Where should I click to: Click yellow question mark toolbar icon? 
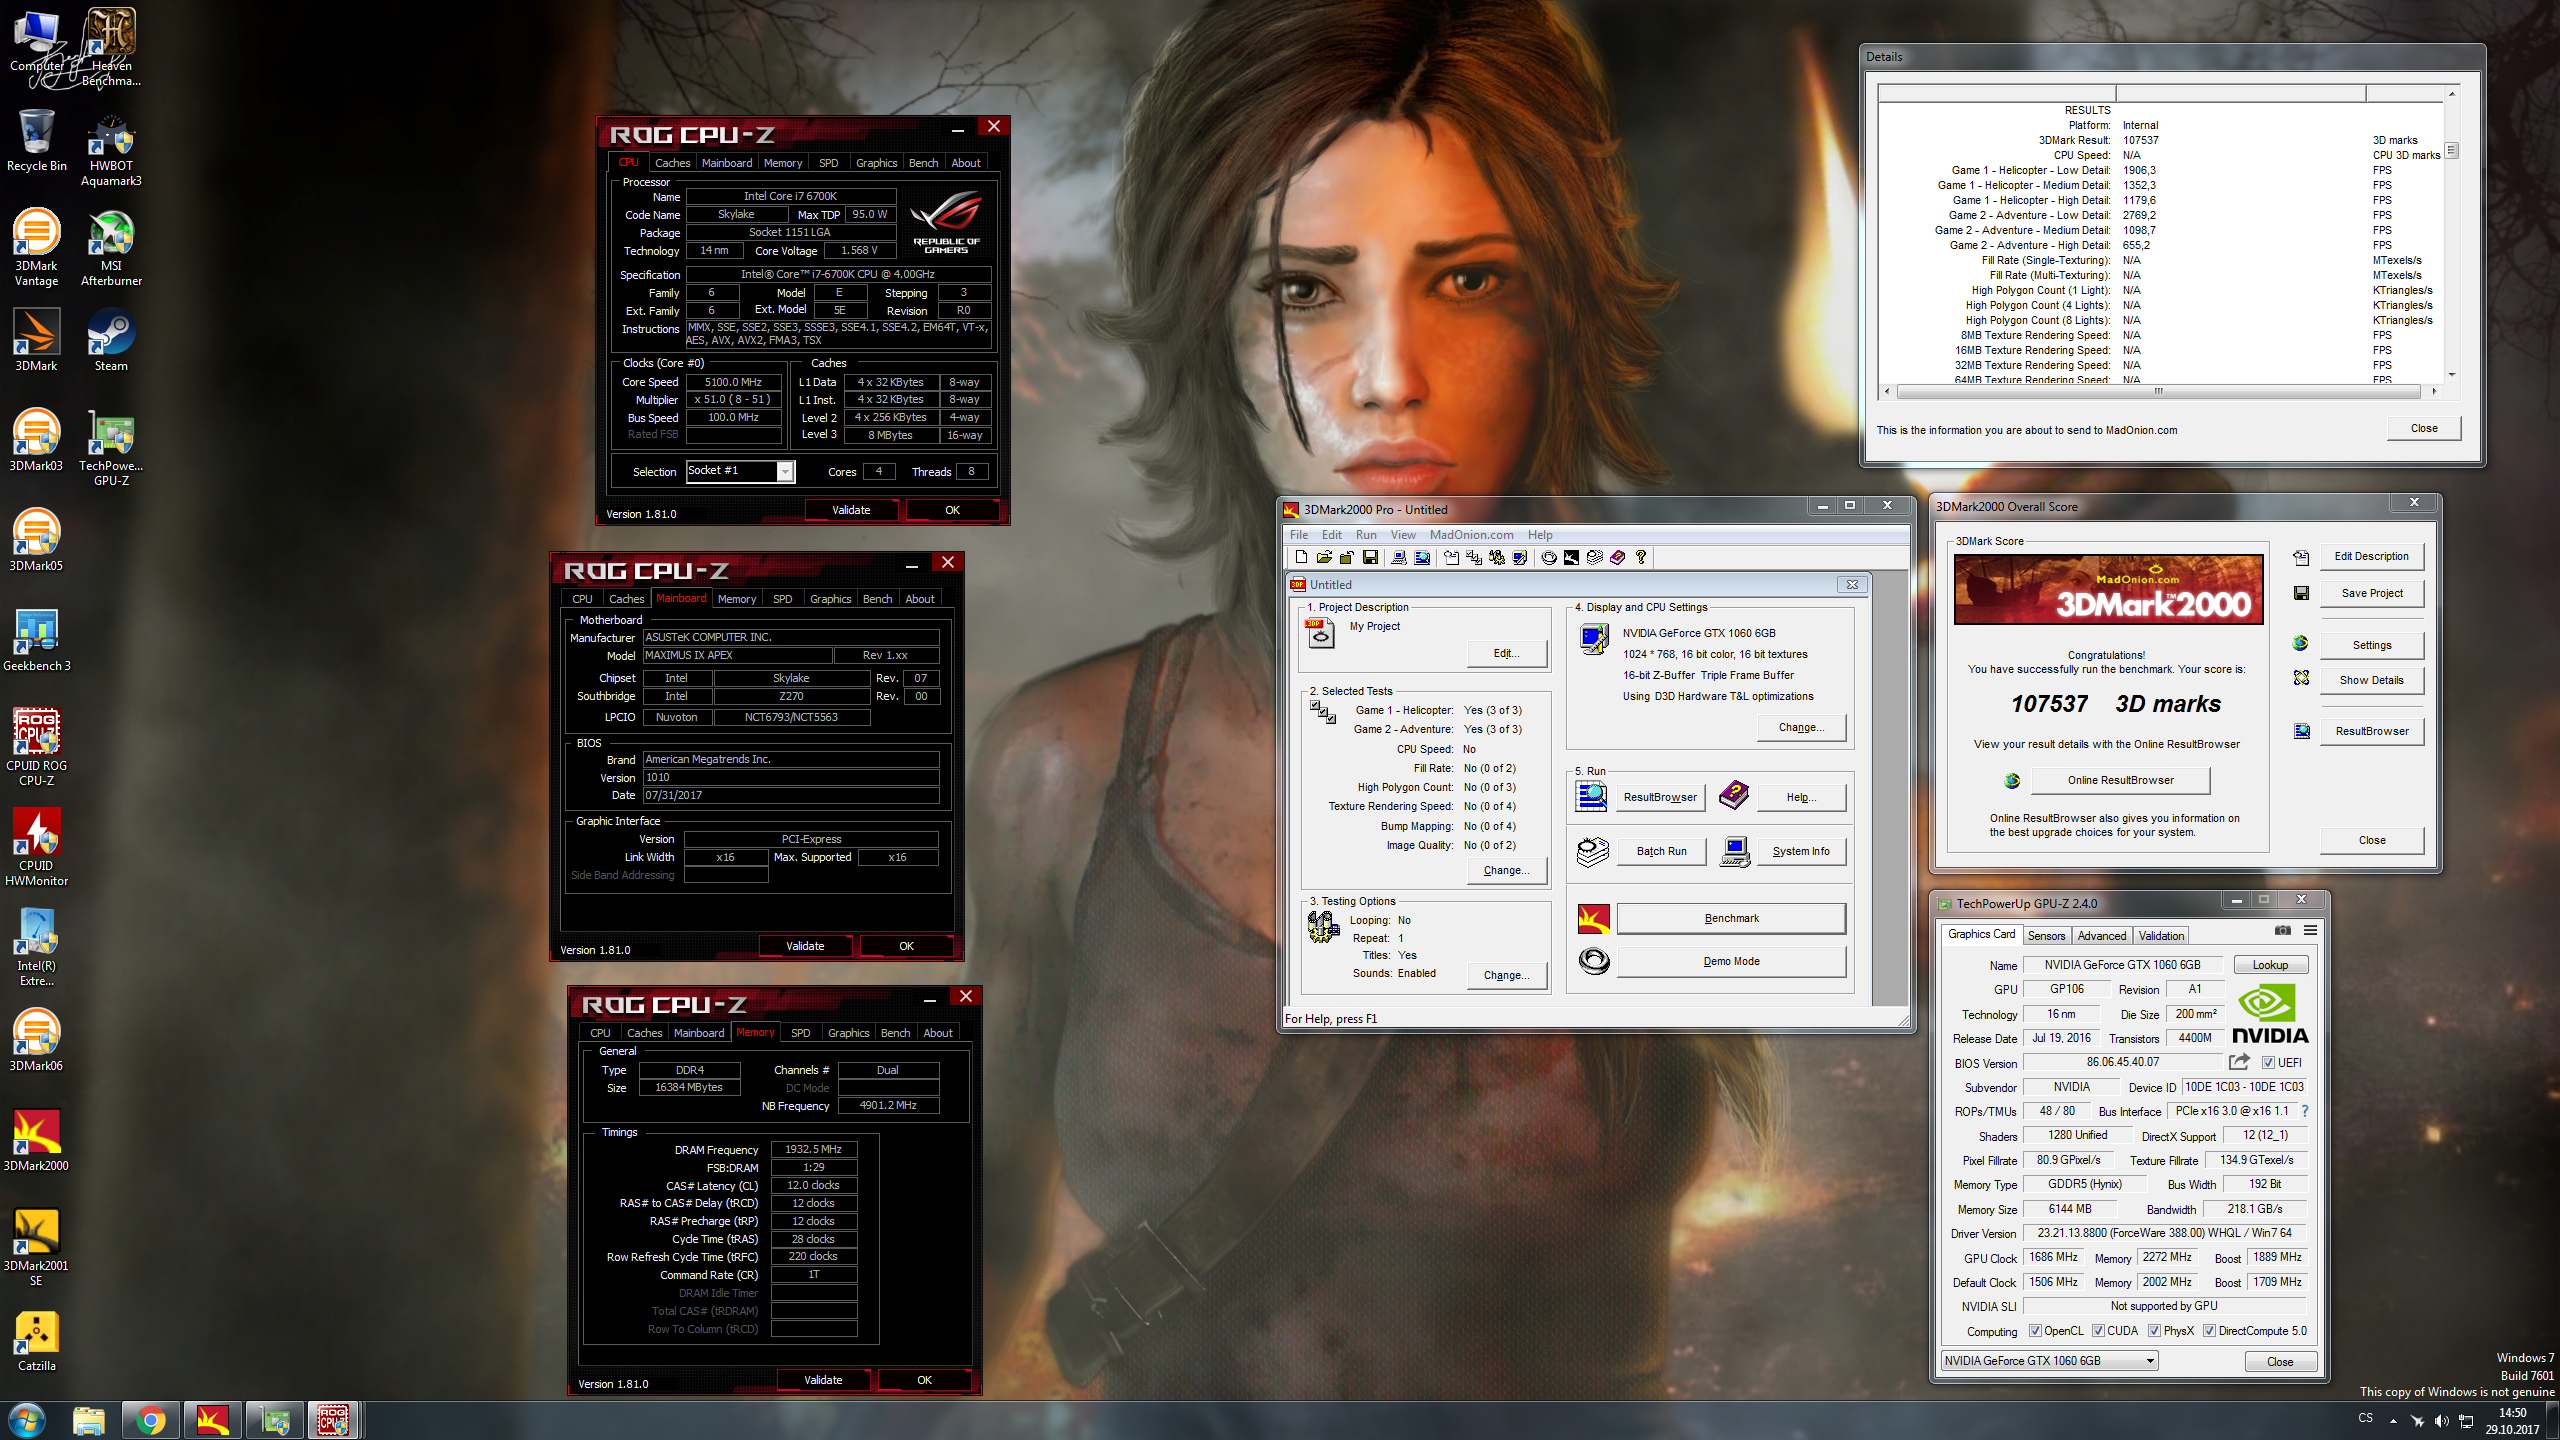[x=1640, y=558]
